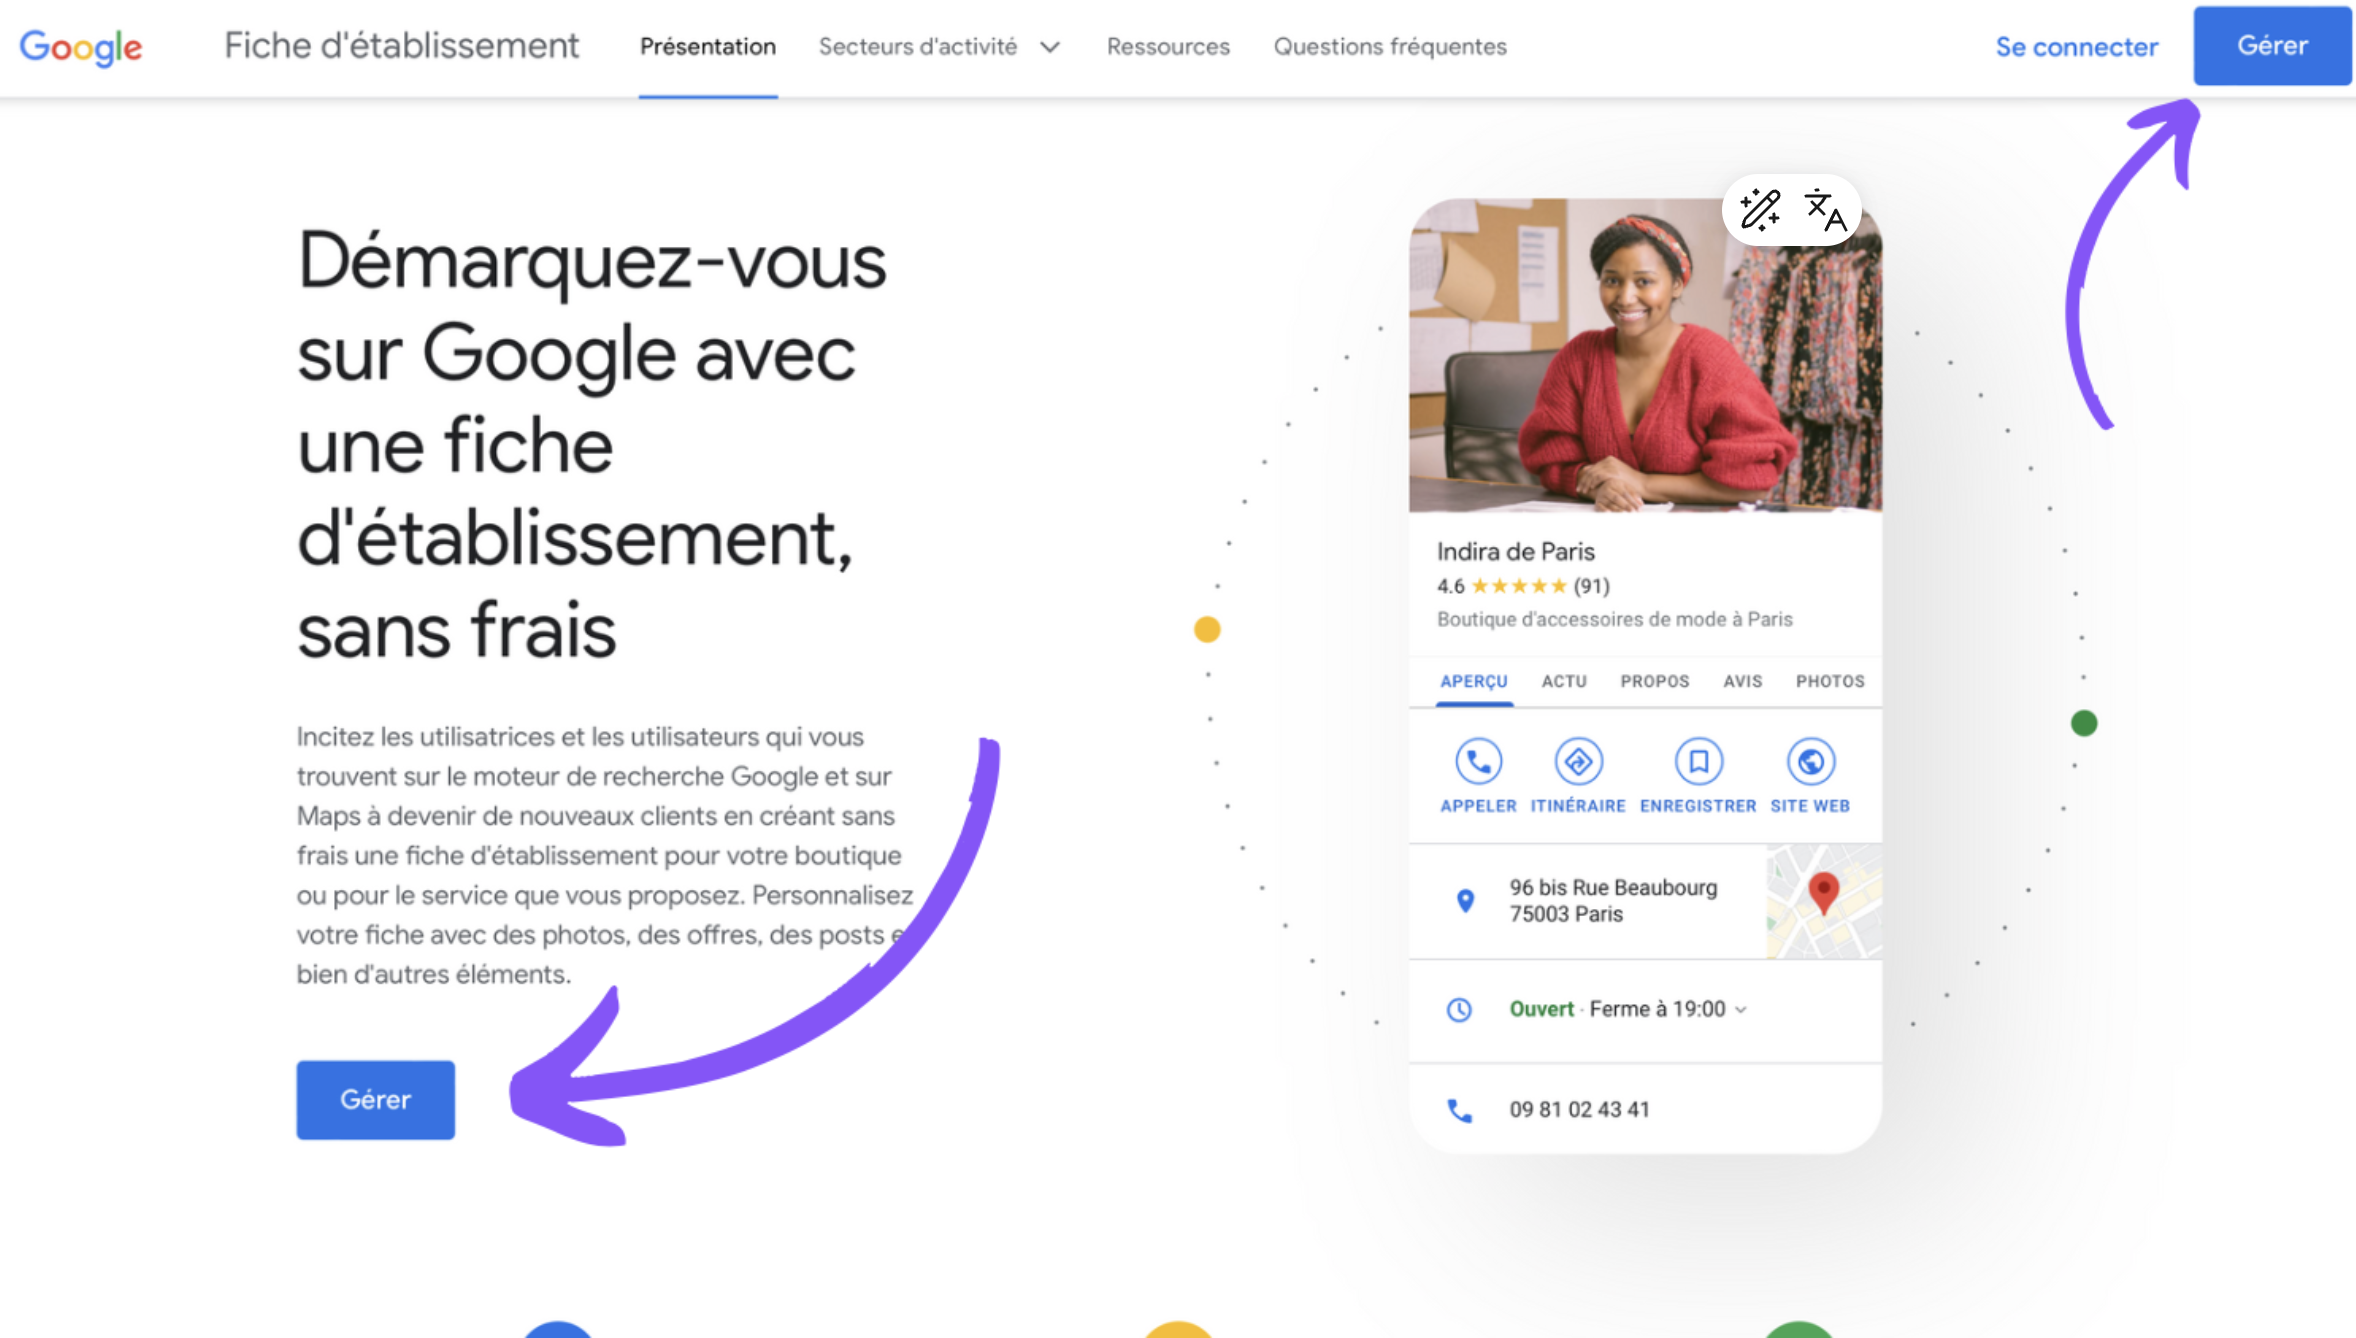Click the Itinéraire directions icon
This screenshot has width=2356, height=1338.
pos(1578,762)
